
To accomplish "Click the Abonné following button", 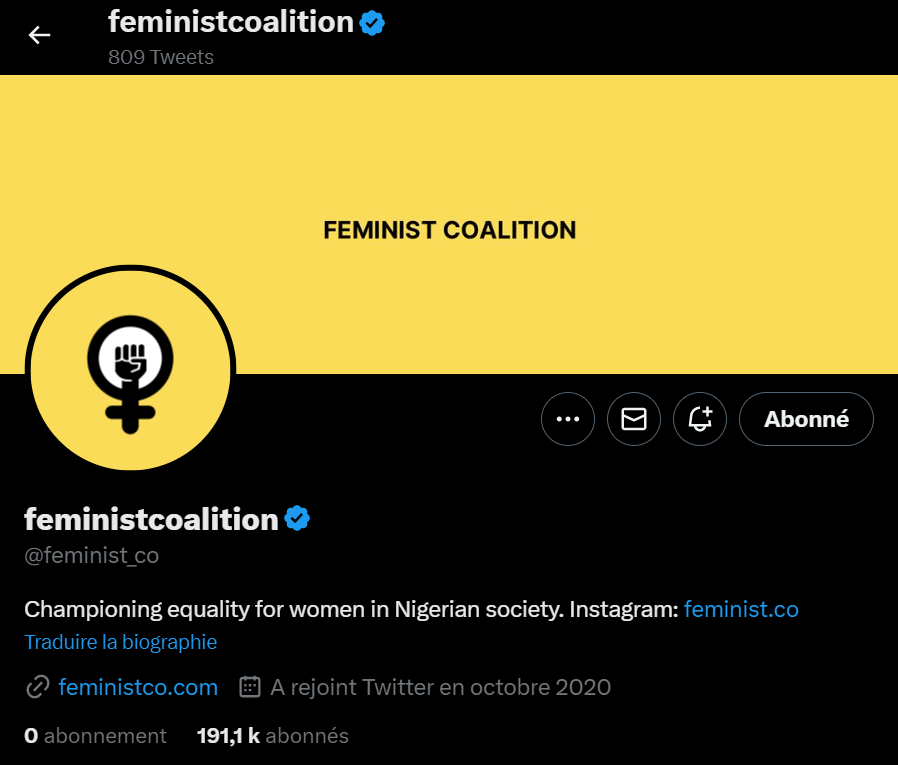I will coord(806,419).
